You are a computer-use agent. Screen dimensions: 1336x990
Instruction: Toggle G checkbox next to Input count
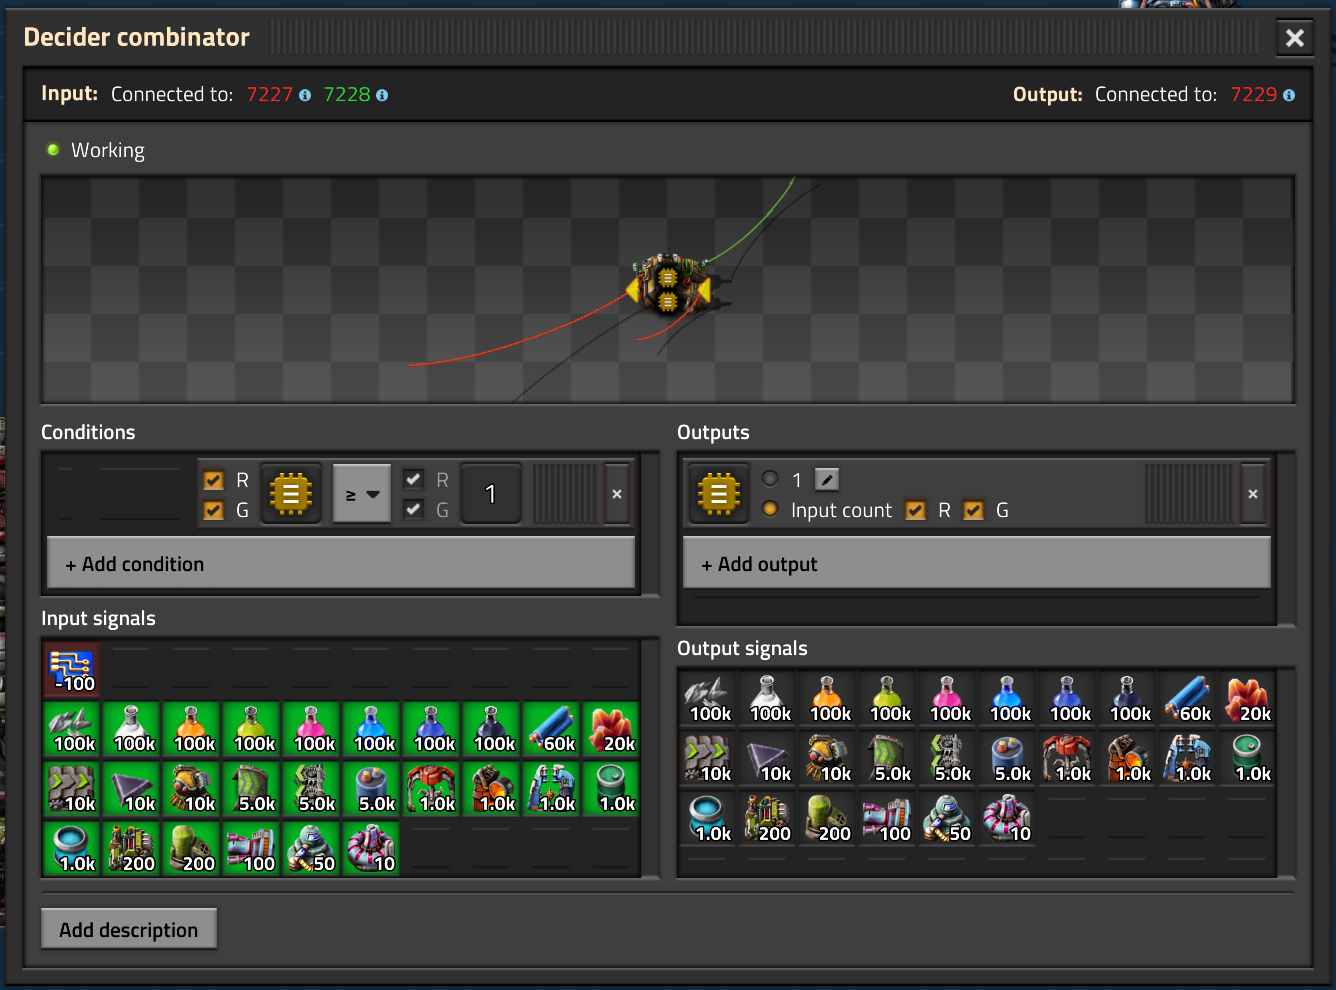[973, 510]
